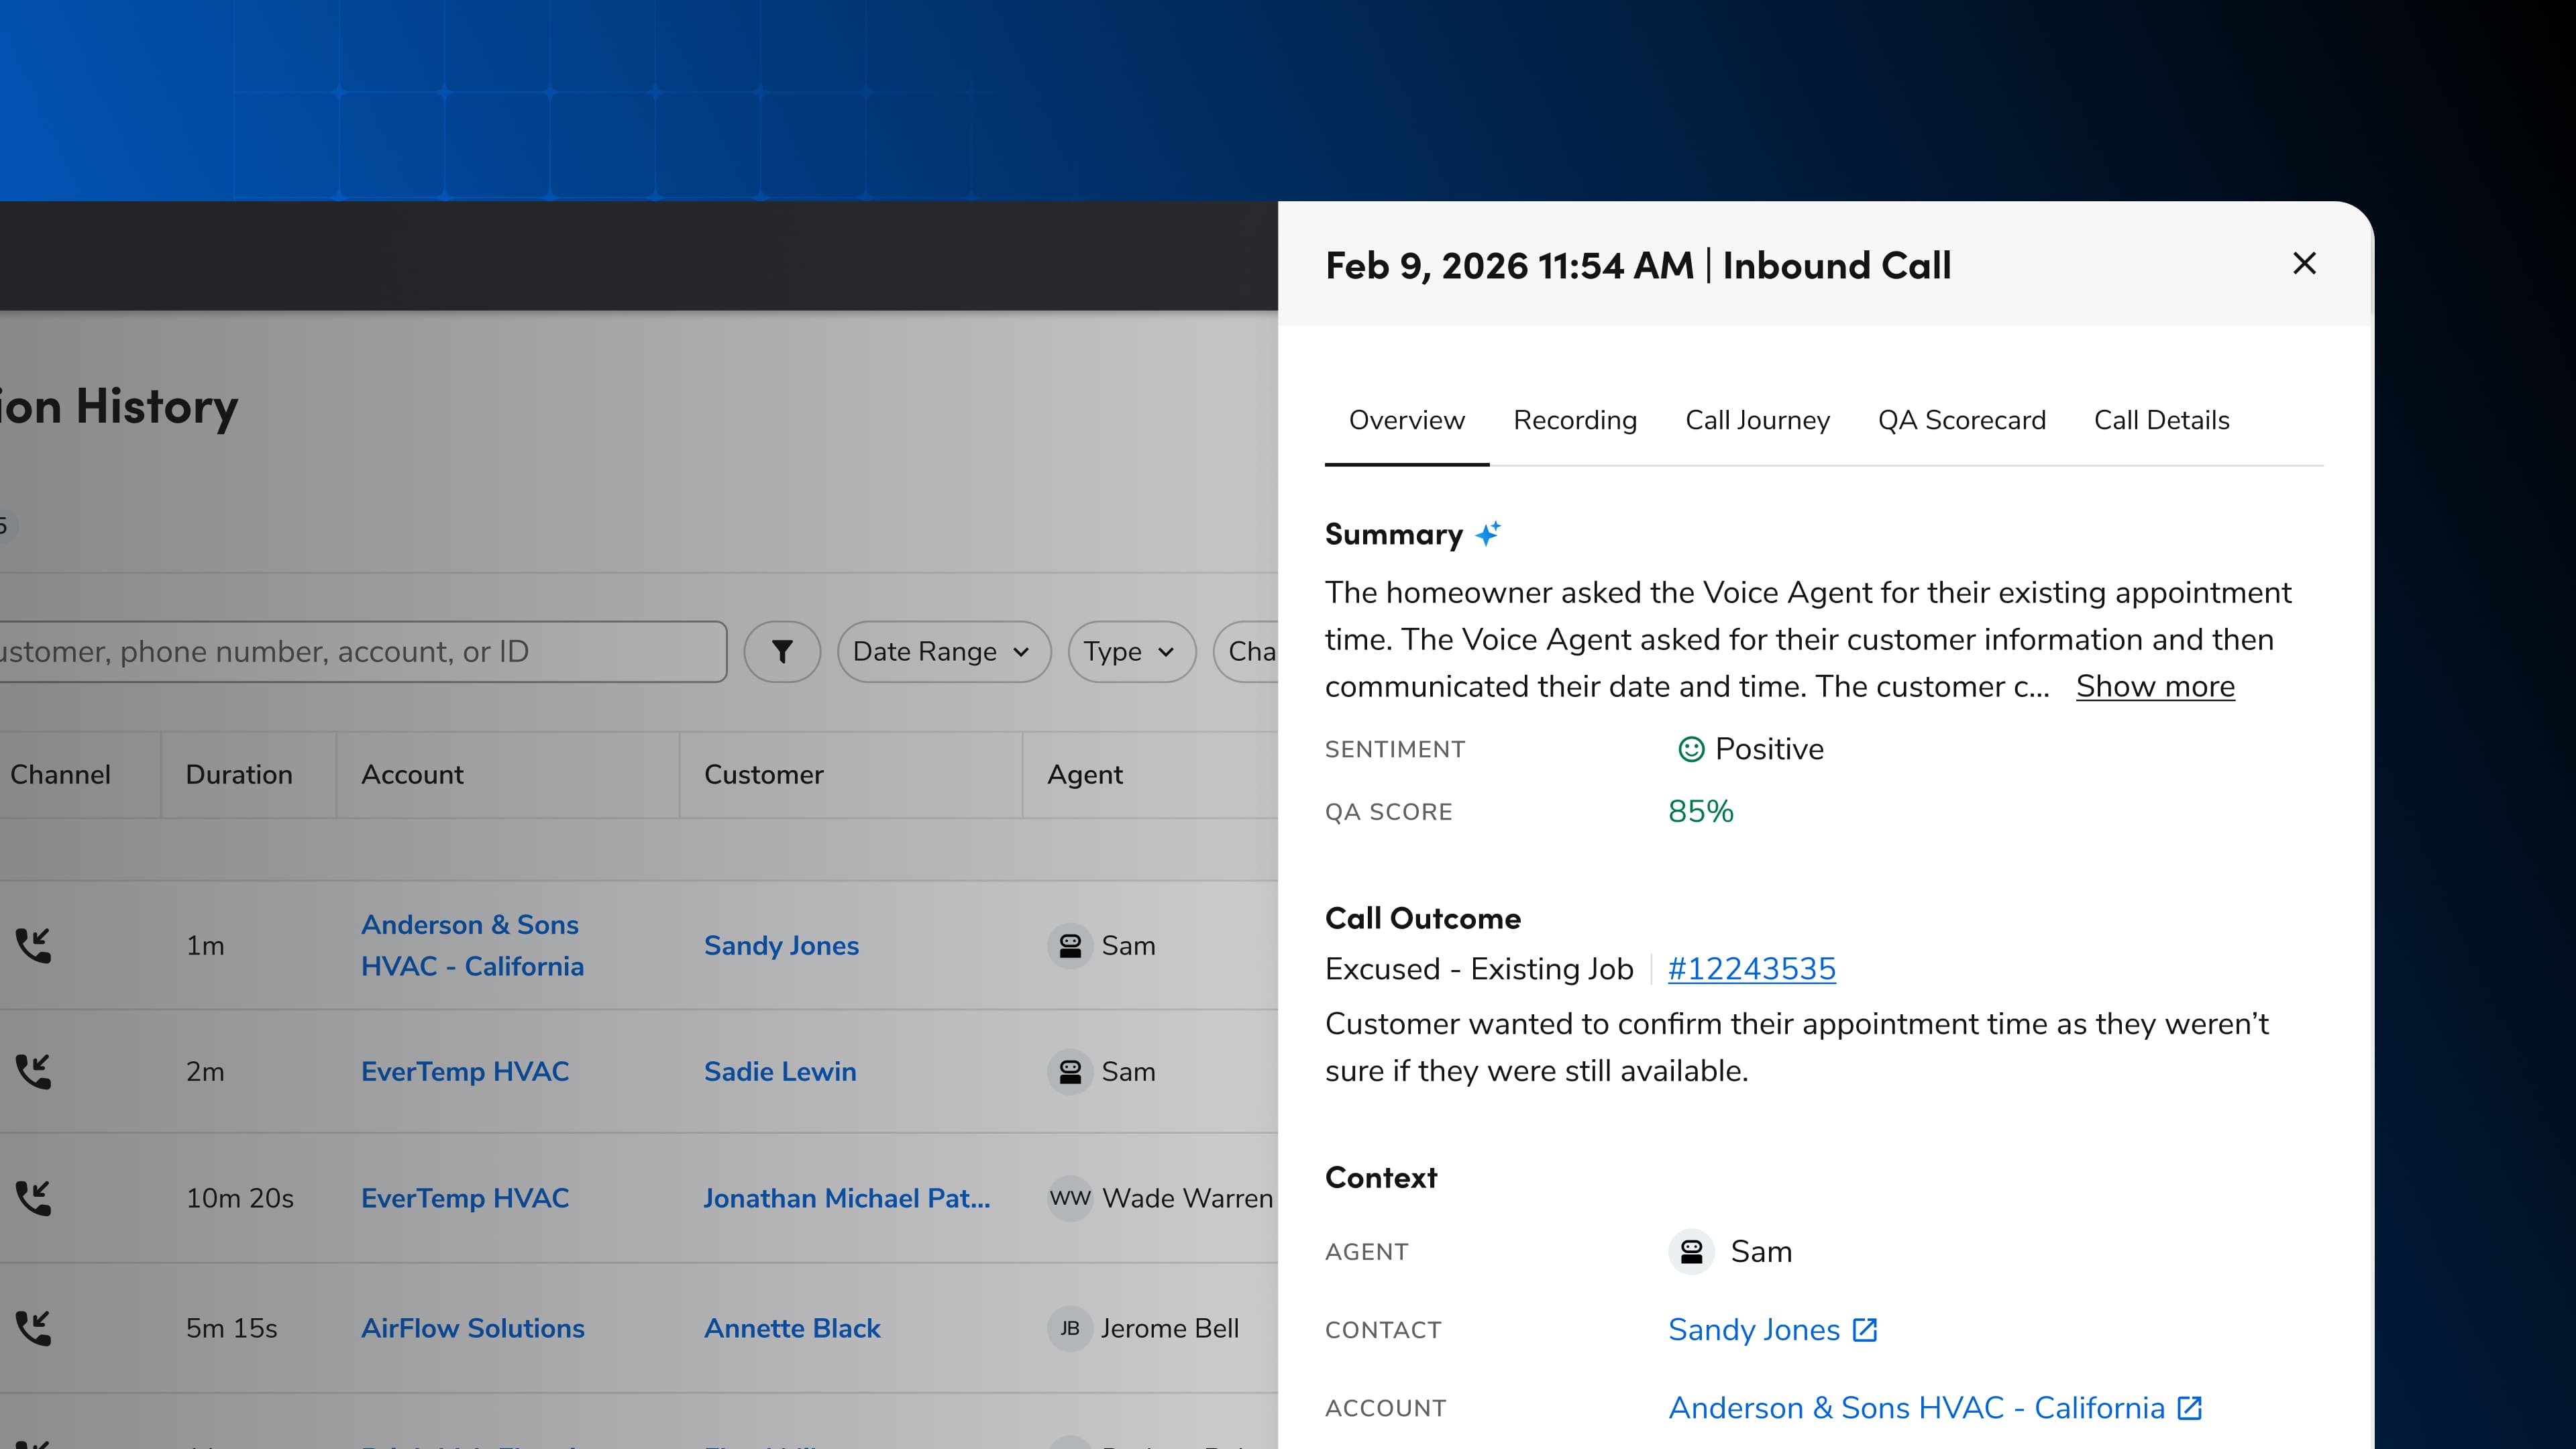Image resolution: width=2576 pixels, height=1449 pixels.
Task: Open Anderson & Sons account external link icon
Action: 2190,1408
